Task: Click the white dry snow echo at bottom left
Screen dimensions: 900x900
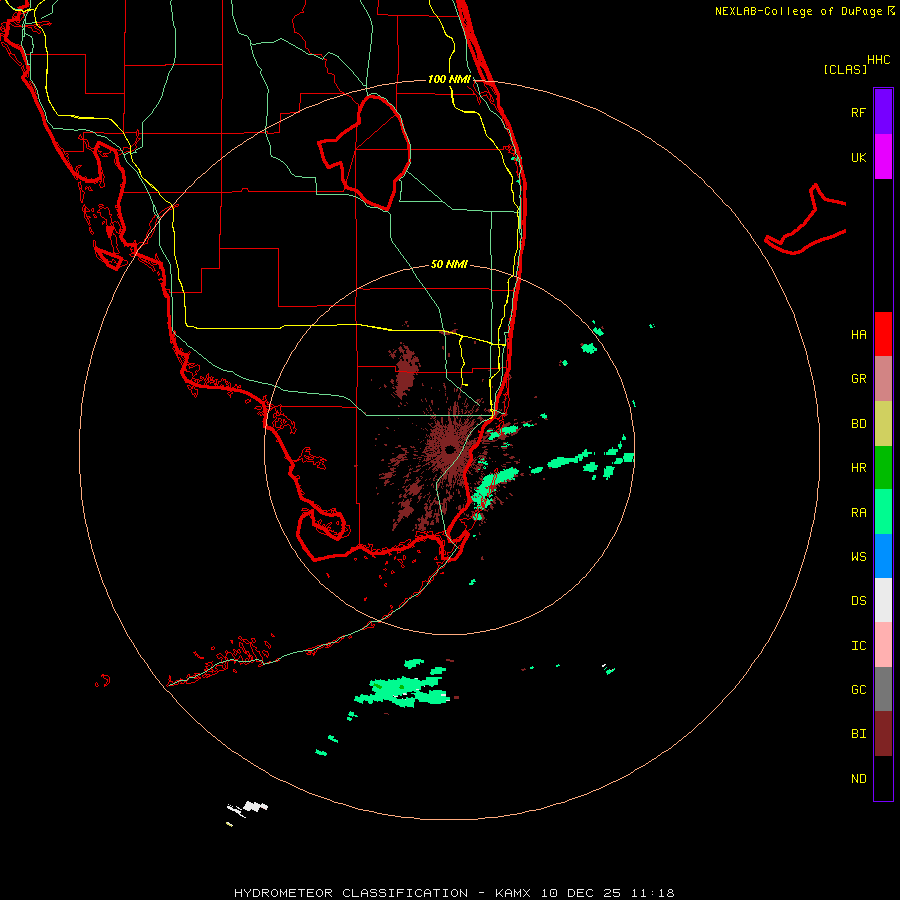Action: [247, 808]
